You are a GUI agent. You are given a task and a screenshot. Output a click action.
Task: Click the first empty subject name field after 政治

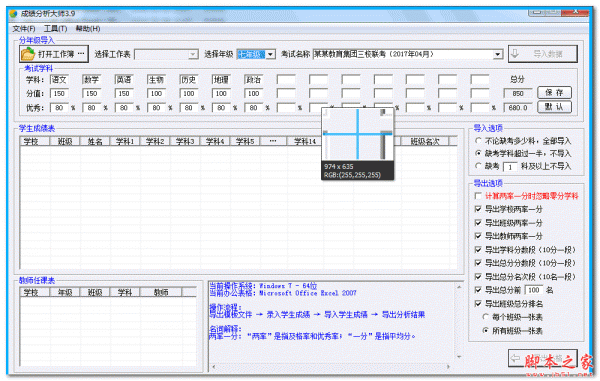point(286,80)
